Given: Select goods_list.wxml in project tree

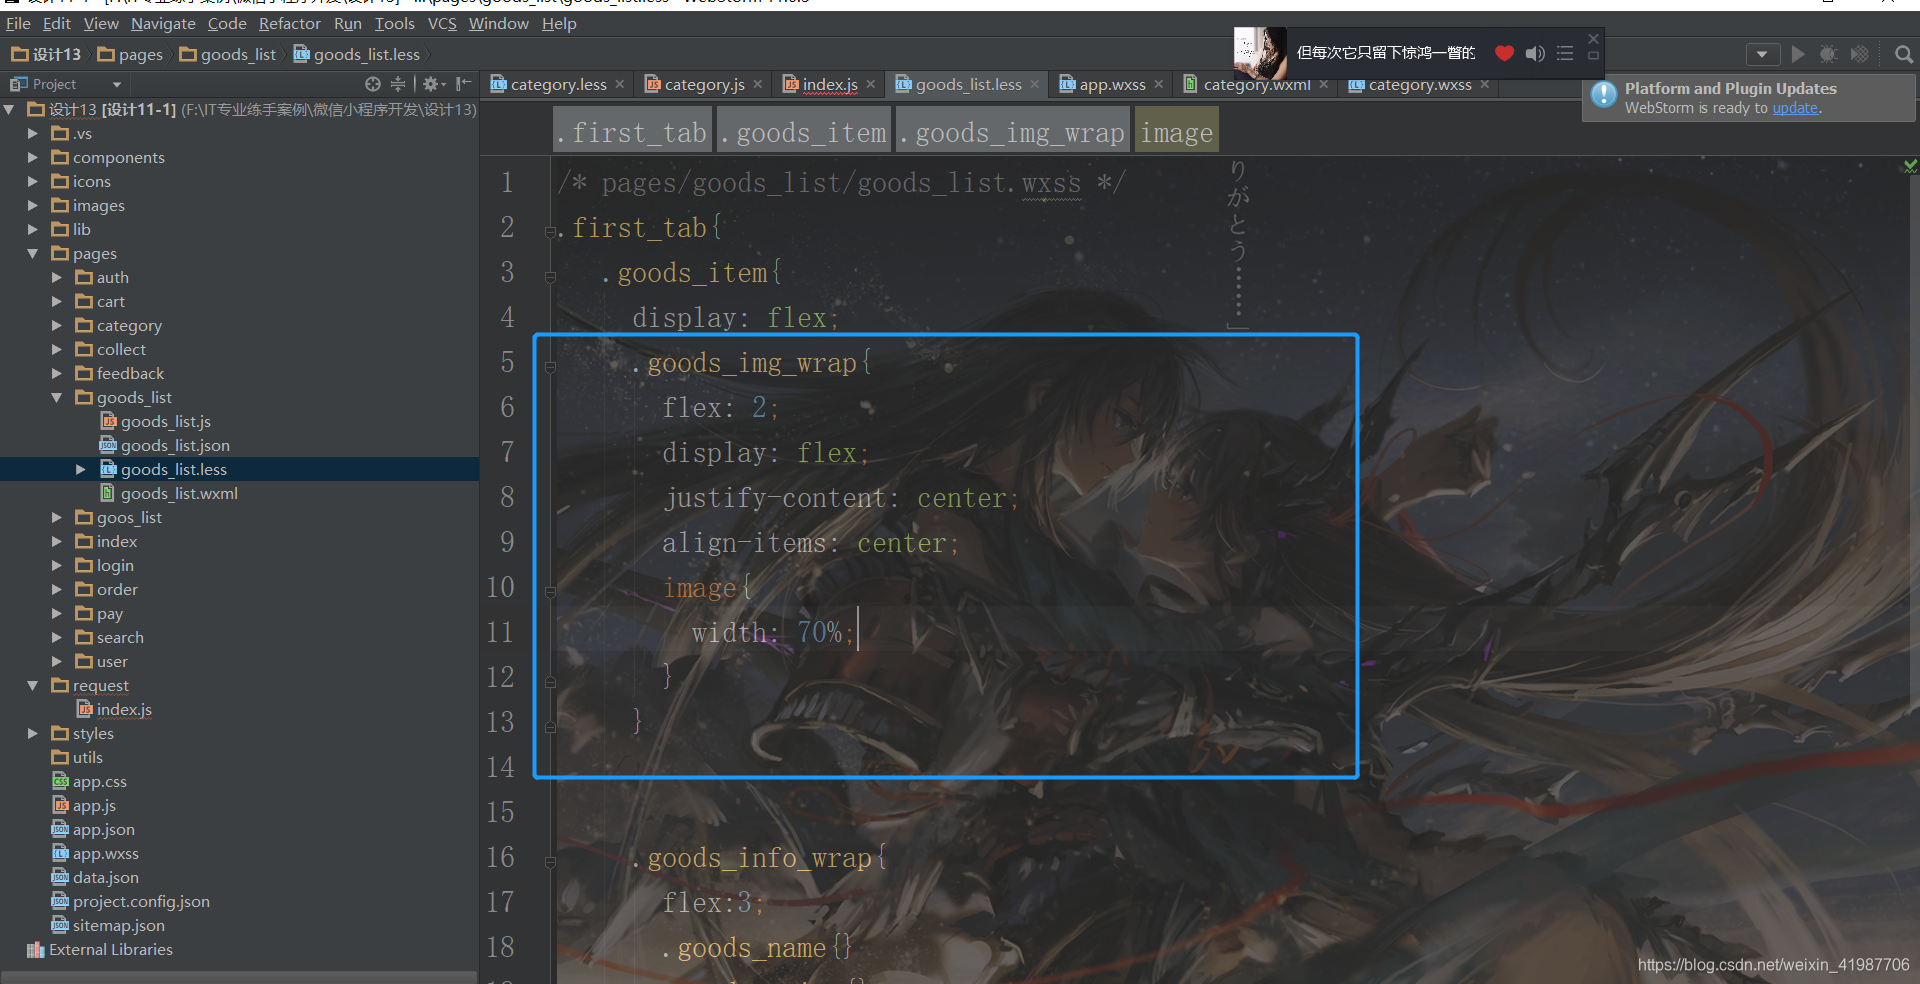Looking at the screenshot, I should tap(179, 493).
